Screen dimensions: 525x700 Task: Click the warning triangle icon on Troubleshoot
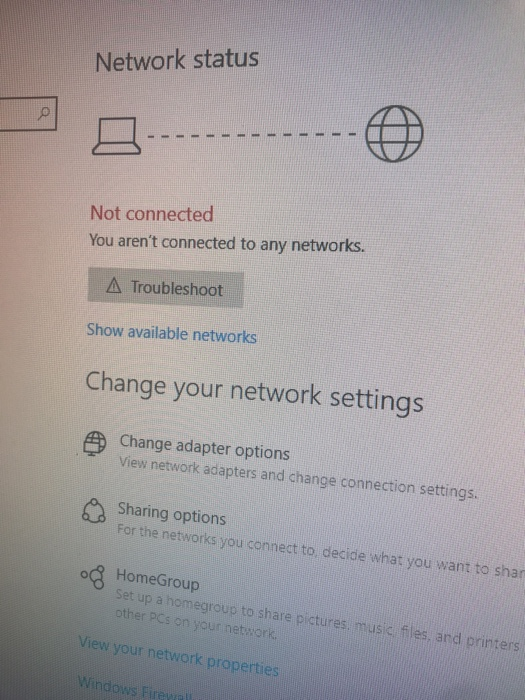click(114, 285)
